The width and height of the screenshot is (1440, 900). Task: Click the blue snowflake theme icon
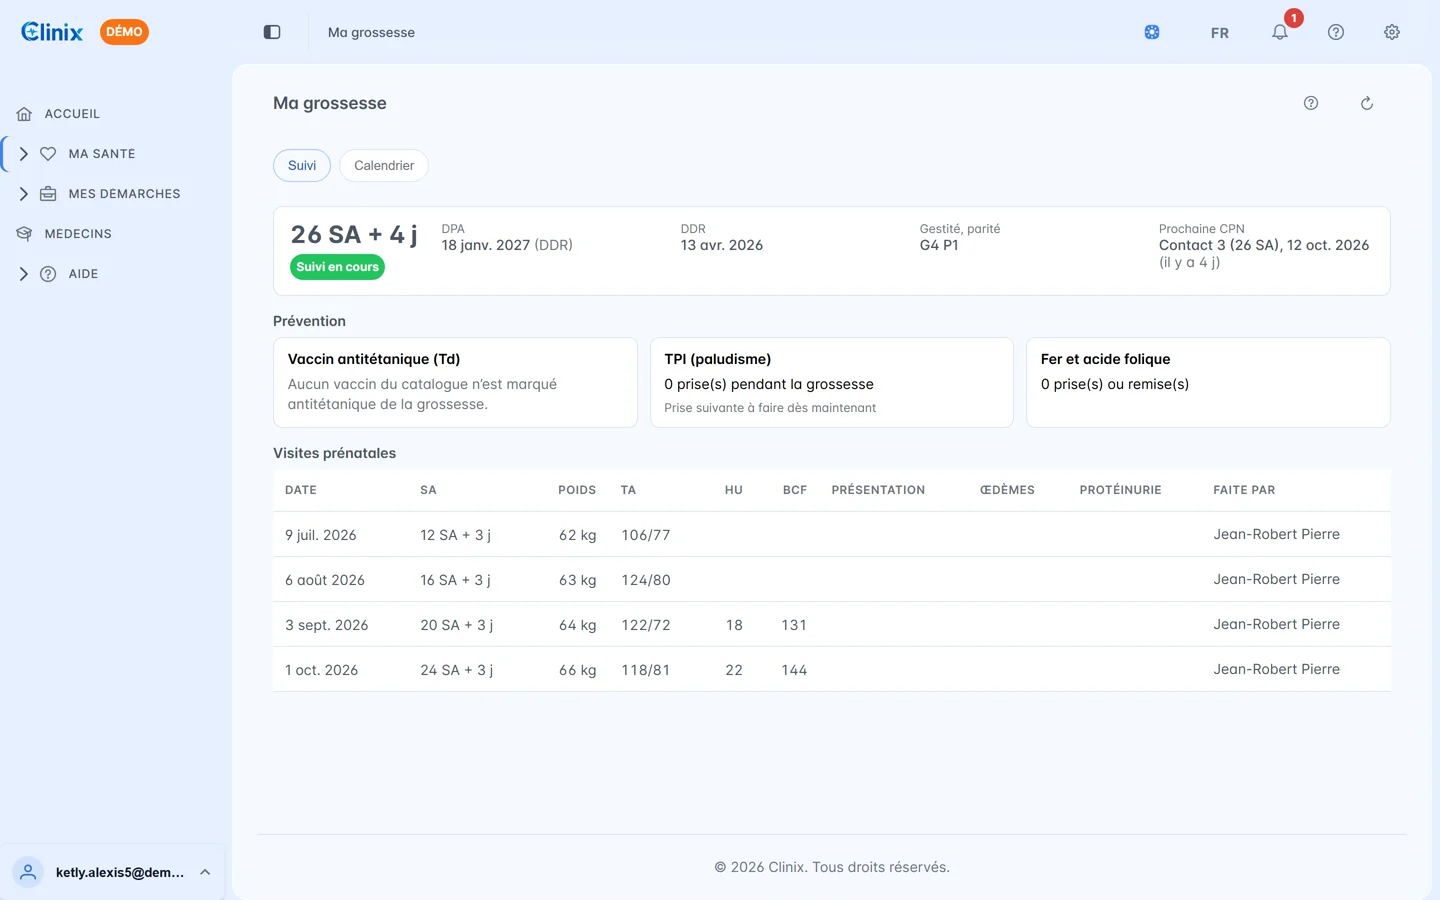click(1152, 32)
